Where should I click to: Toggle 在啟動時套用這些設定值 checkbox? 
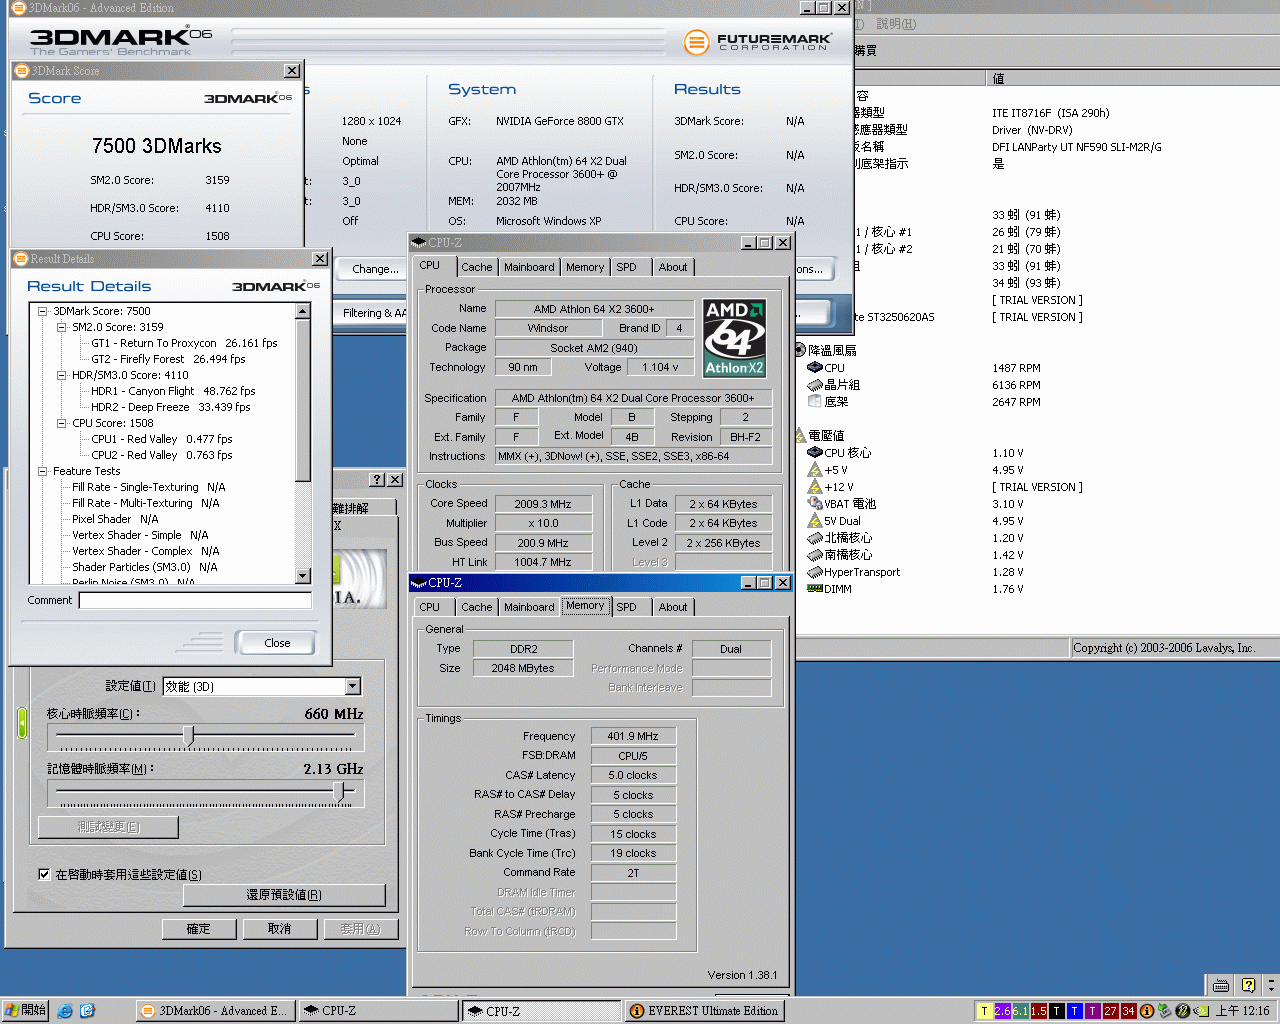click(44, 874)
